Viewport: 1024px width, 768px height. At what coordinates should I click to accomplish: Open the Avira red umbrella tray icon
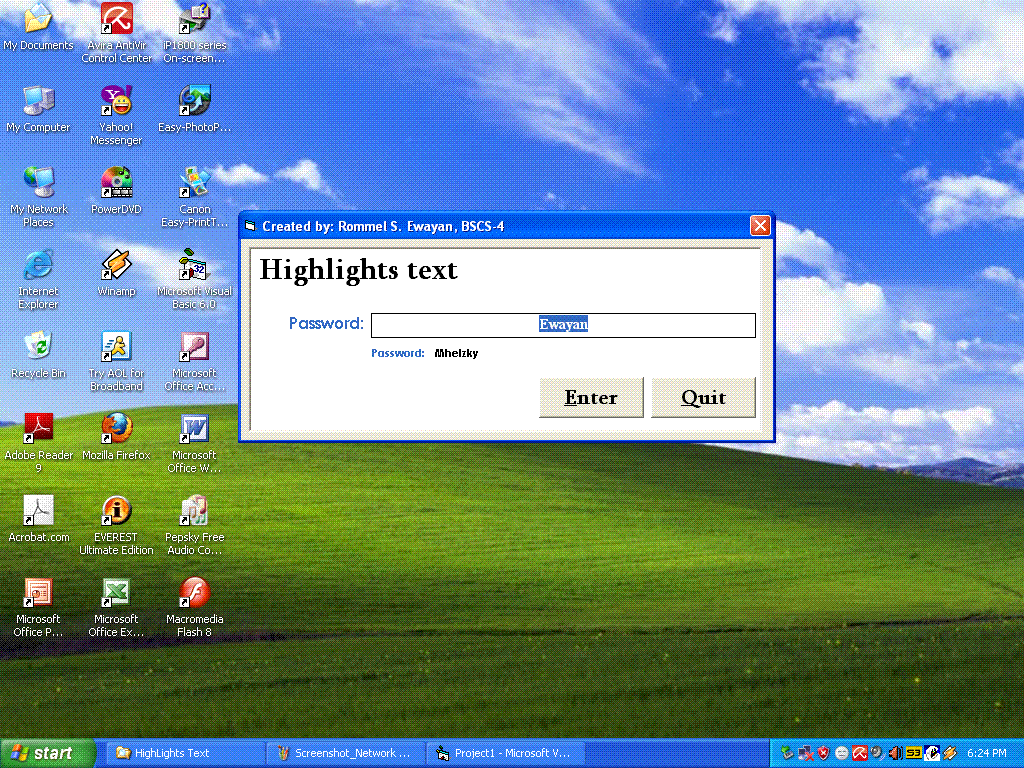[x=859, y=753]
